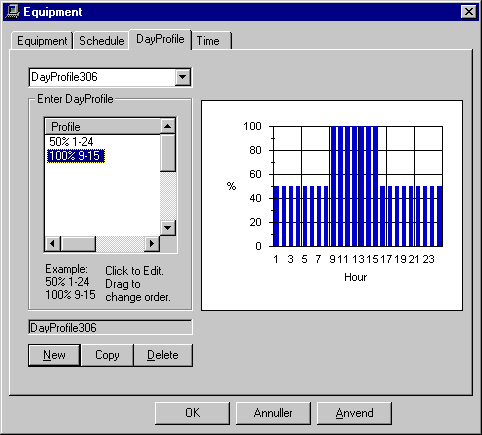Click the Equipment computer icon in the title bar
The image size is (482, 435).
12,12
